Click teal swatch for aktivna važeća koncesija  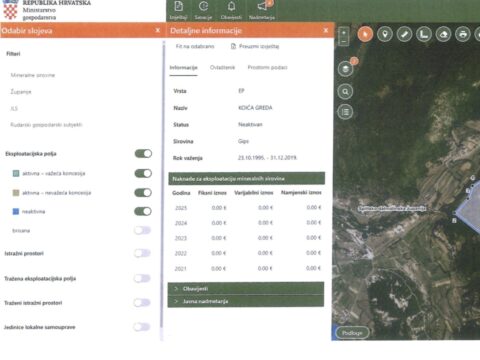click(16, 173)
